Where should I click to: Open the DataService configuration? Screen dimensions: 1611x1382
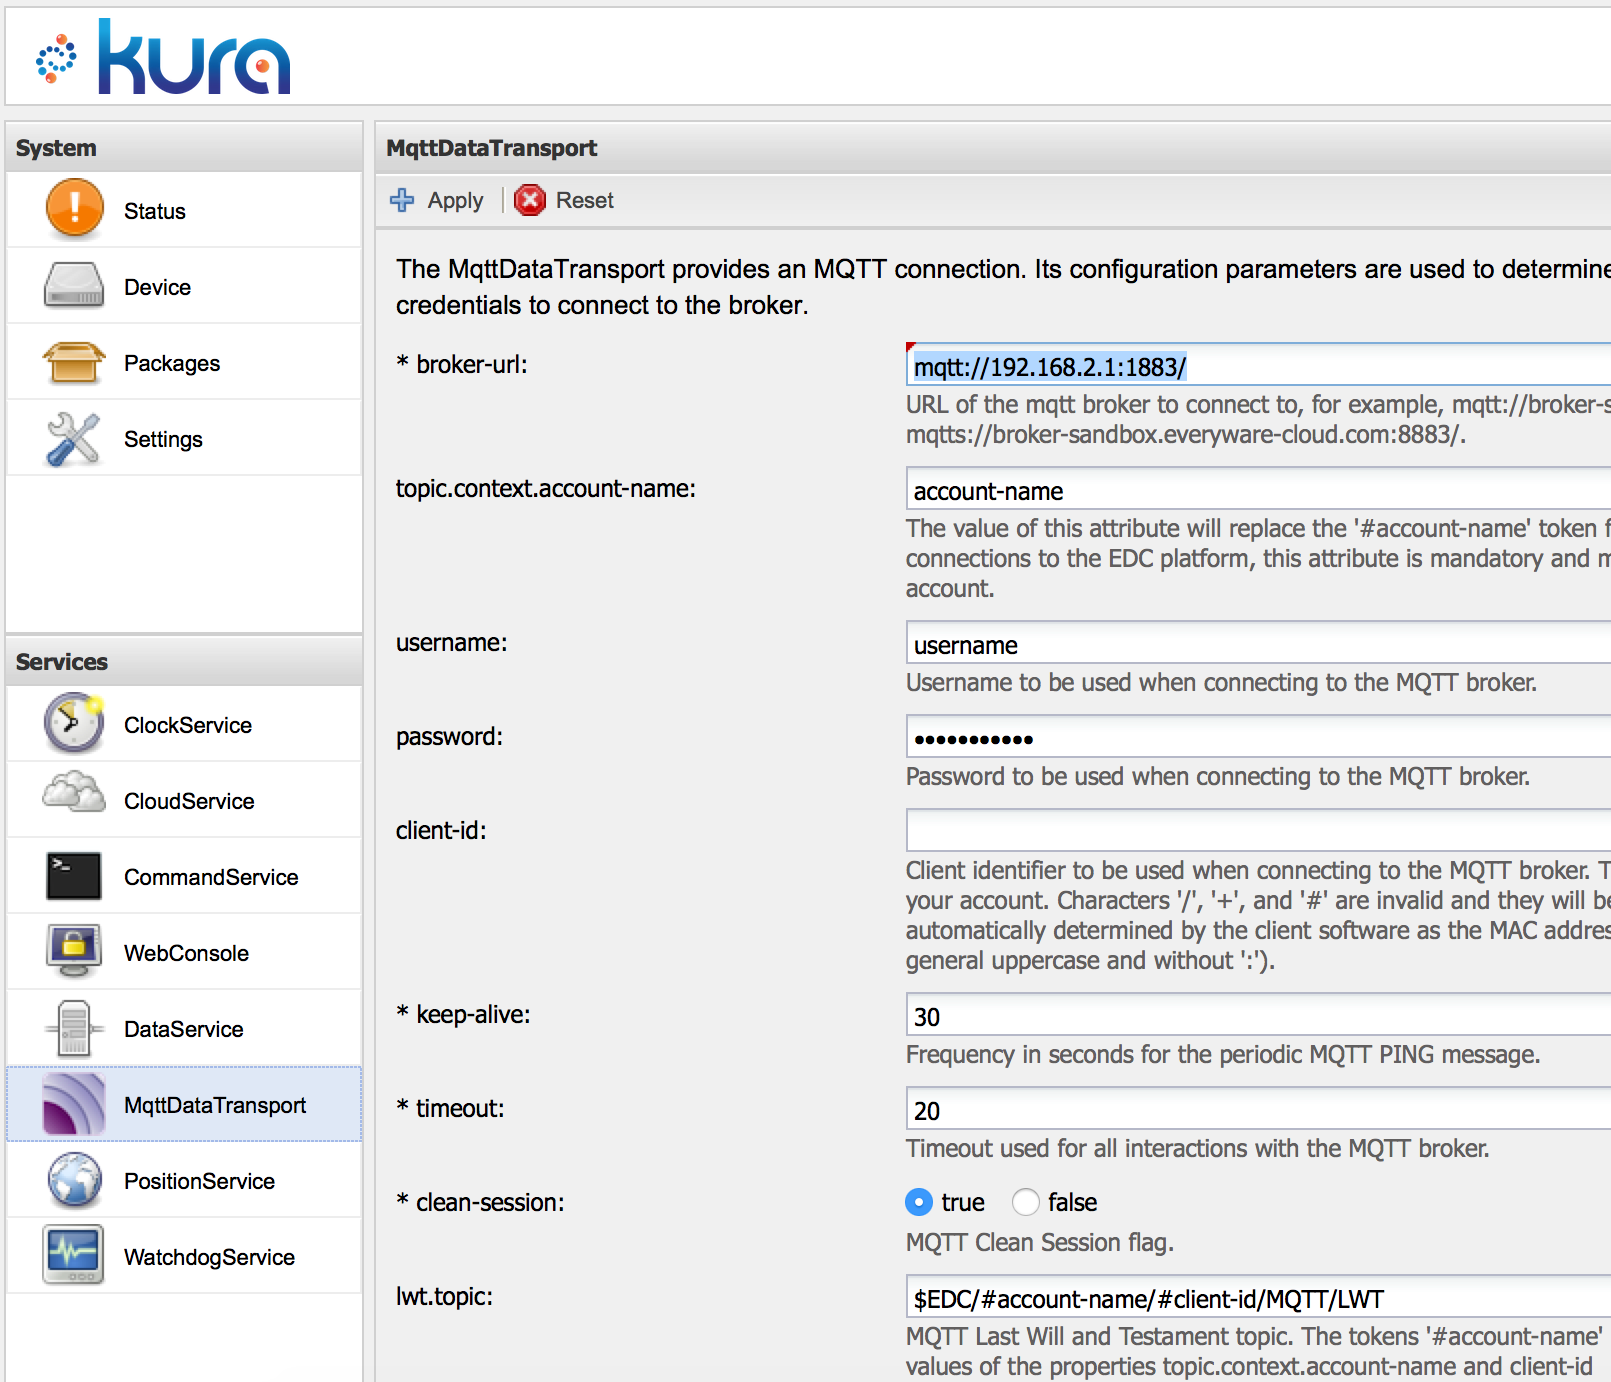pyautogui.click(x=72, y=1028)
